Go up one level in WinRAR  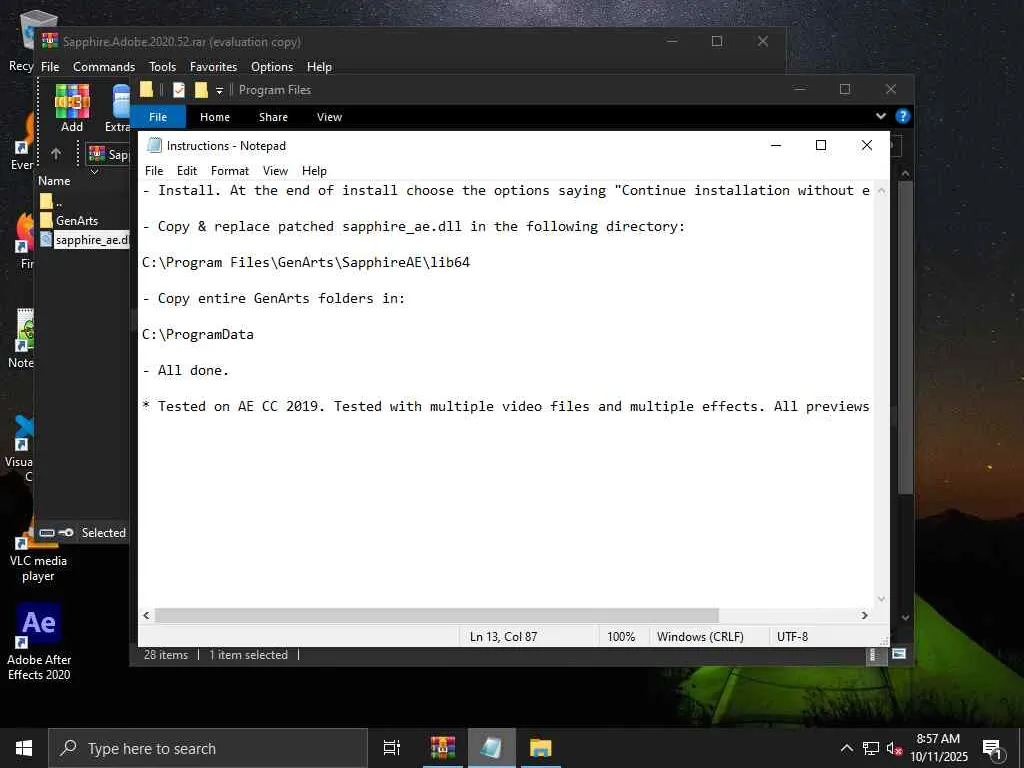click(56, 153)
